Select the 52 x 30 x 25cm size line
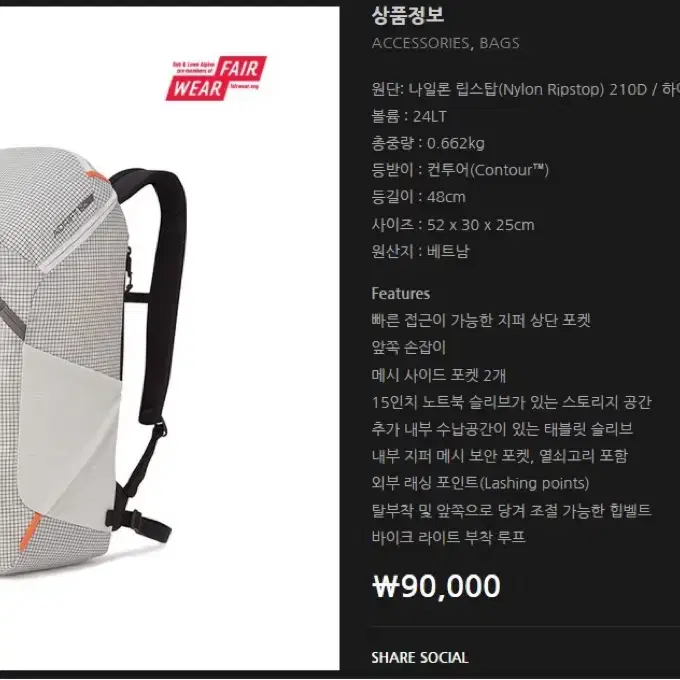 pyautogui.click(x=453, y=225)
